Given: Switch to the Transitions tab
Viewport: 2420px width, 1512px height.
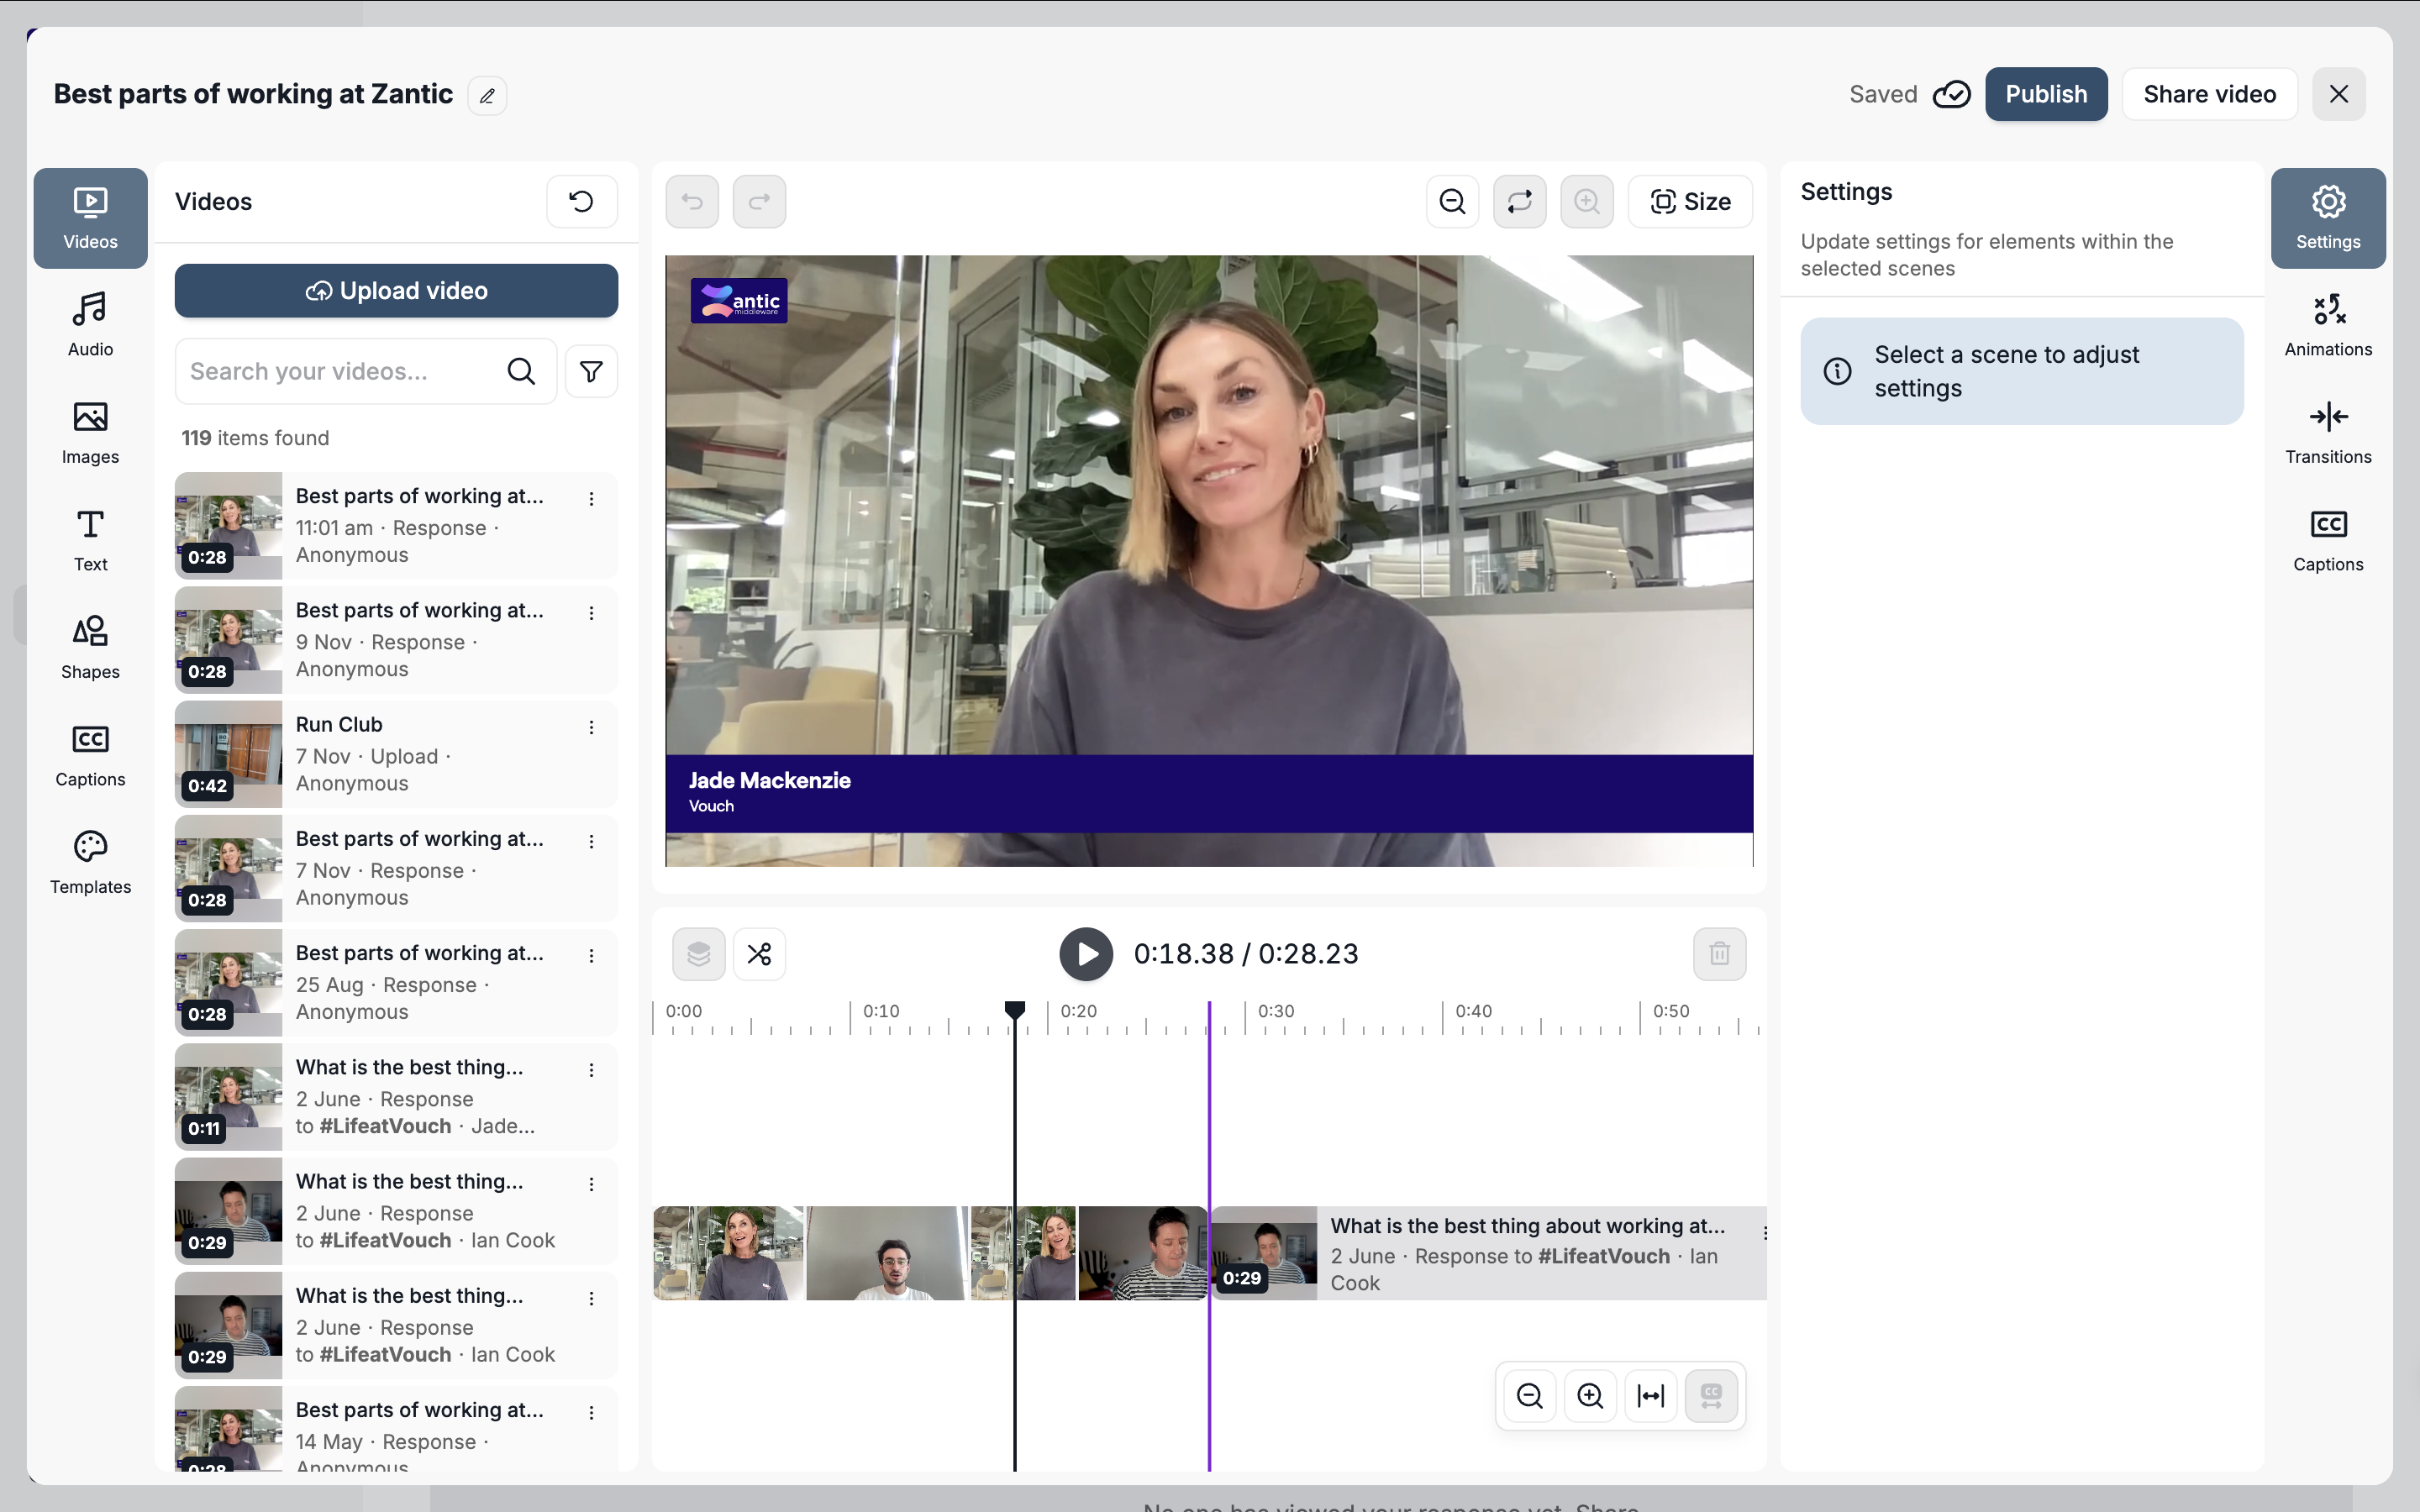Looking at the screenshot, I should point(2327,431).
